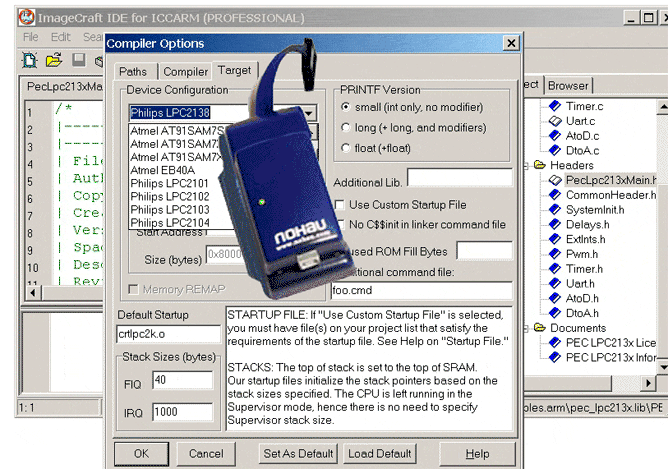Viewport: 668px width, 469px height.
Task: Click the Uart.c file icon
Action: coord(555,121)
